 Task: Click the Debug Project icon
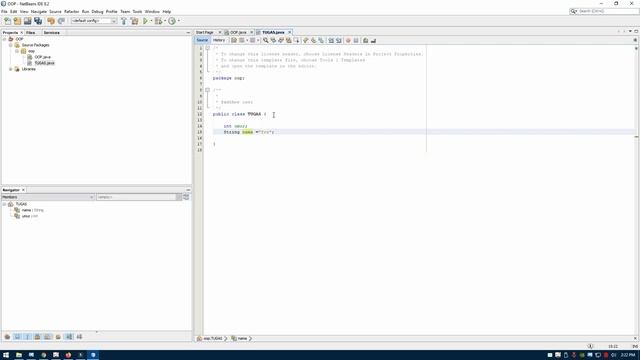coord(158,21)
